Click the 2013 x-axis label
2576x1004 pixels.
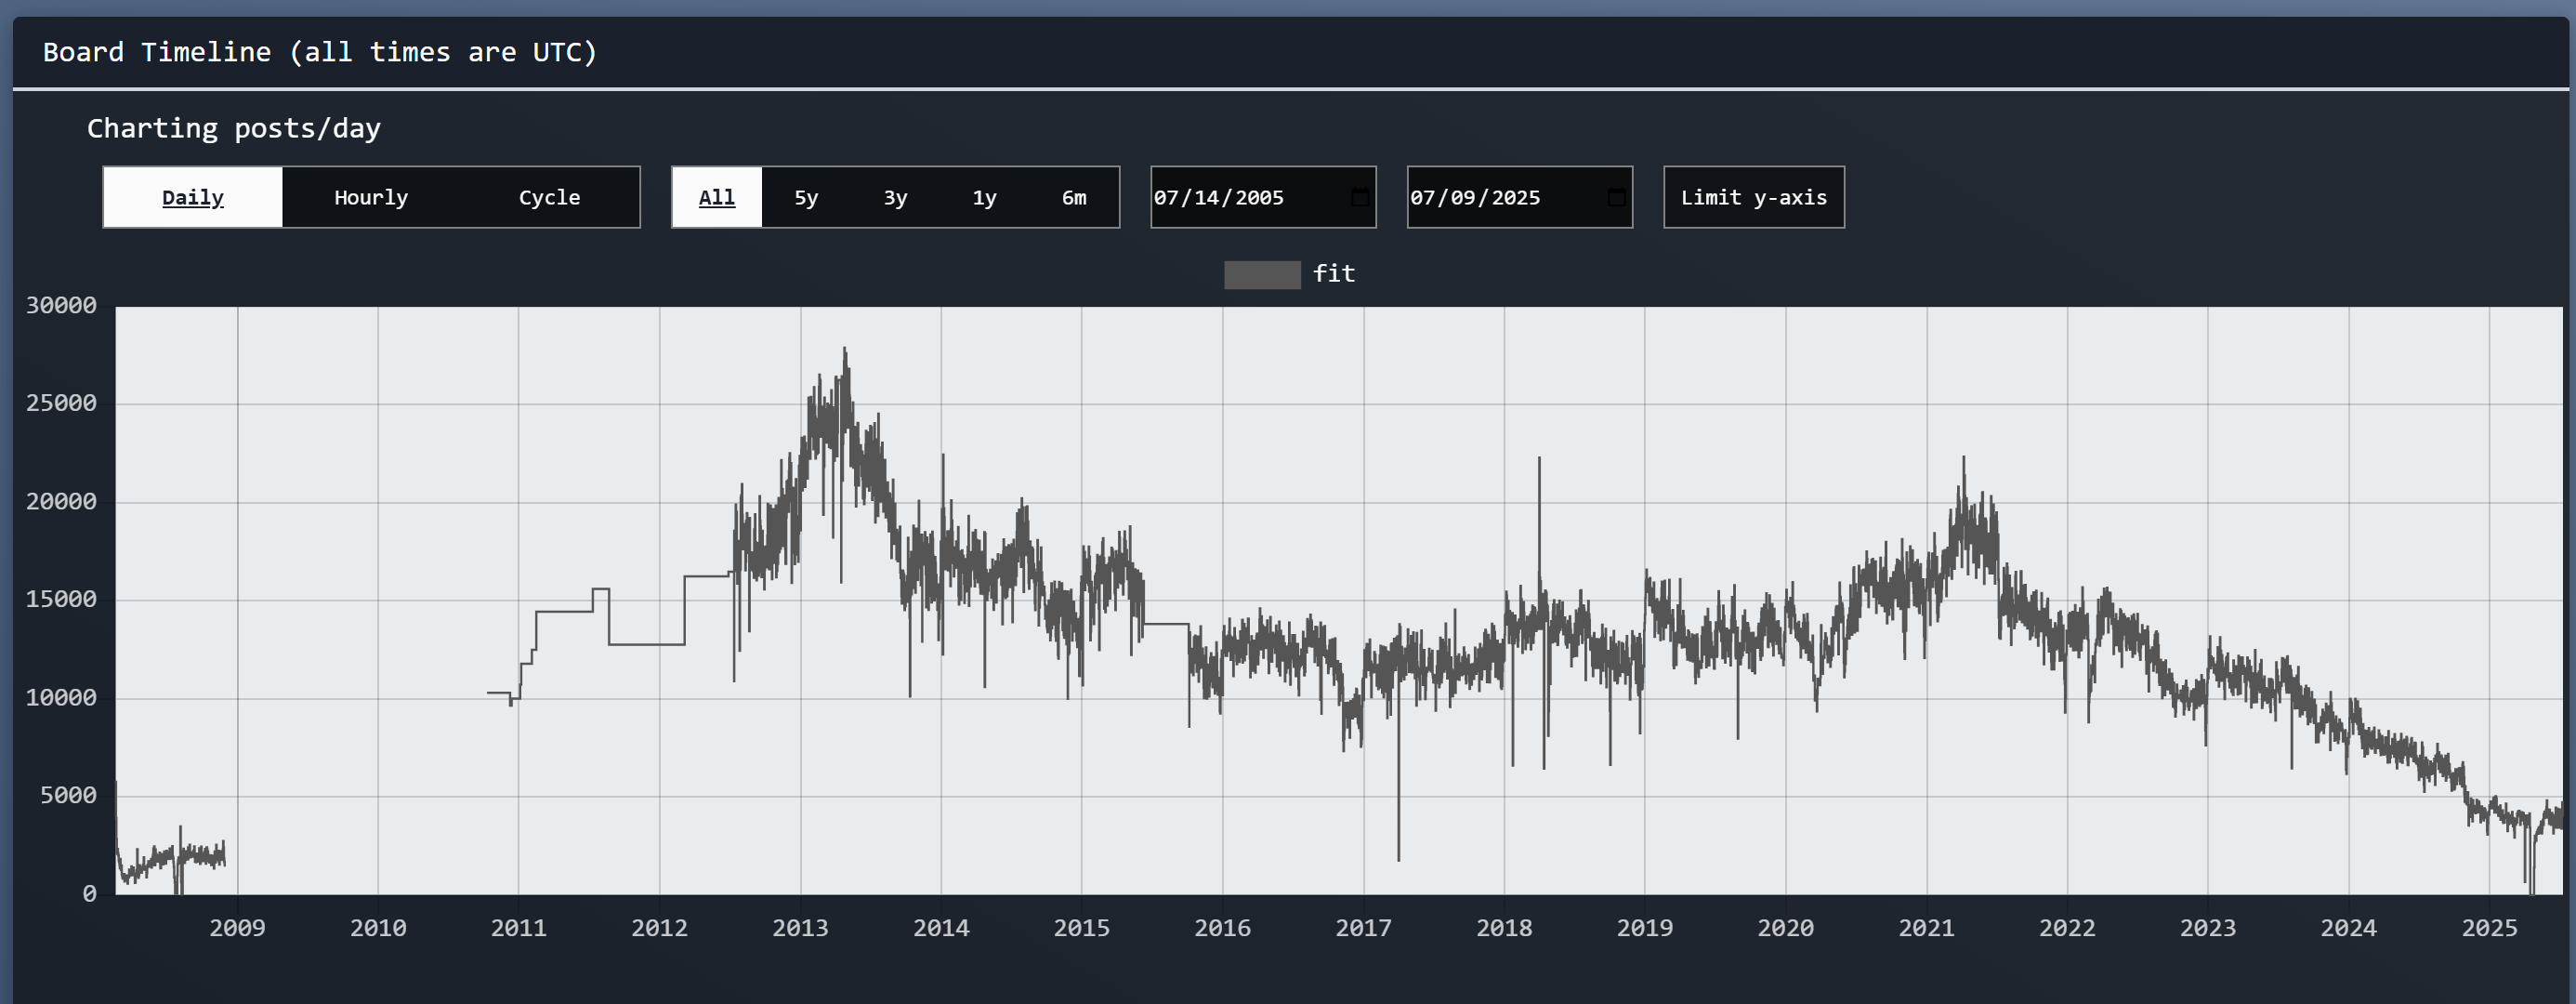[x=800, y=928]
